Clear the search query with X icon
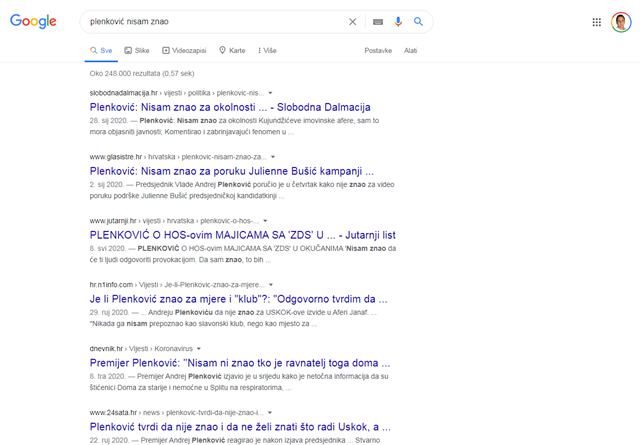The height and width of the screenshot is (445, 640). coord(352,21)
